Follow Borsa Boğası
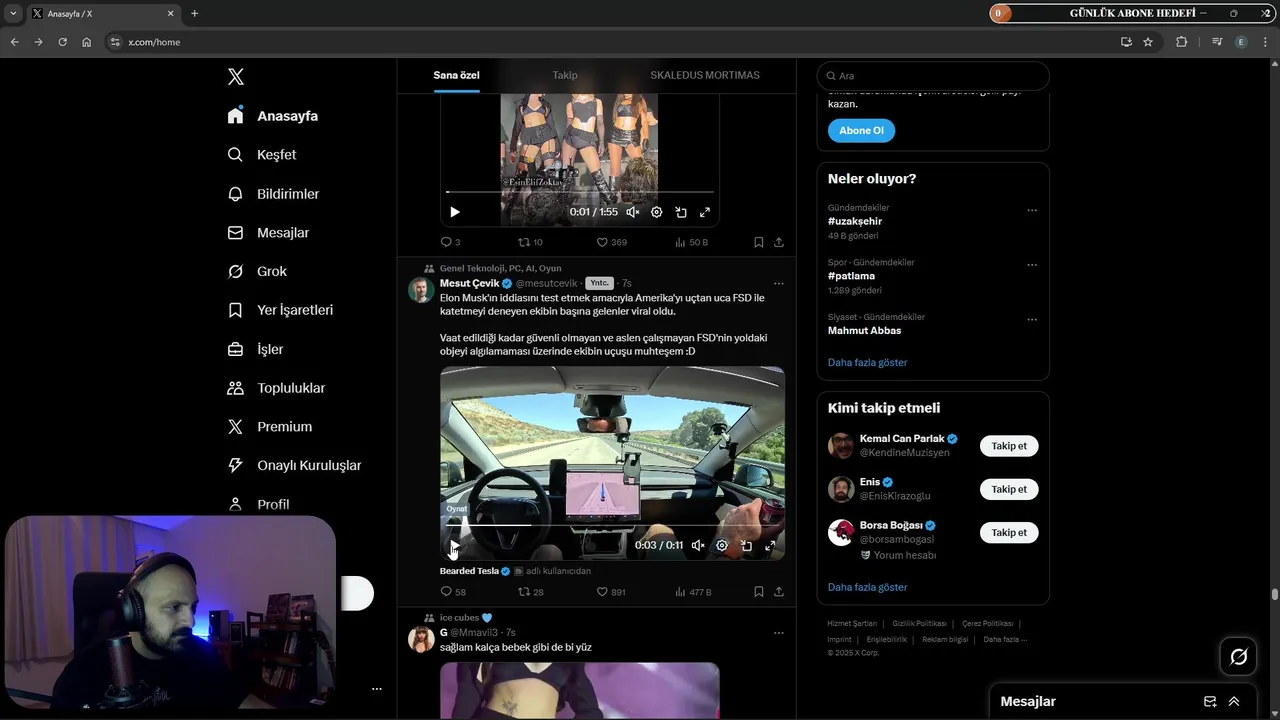The height and width of the screenshot is (720, 1280). click(x=1009, y=533)
